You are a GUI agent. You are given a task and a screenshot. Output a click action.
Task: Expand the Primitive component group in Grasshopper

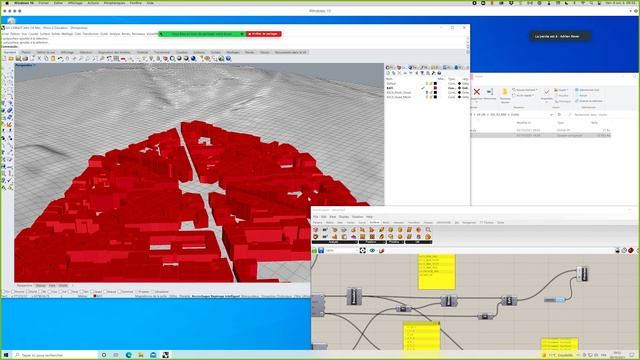click(x=395, y=242)
